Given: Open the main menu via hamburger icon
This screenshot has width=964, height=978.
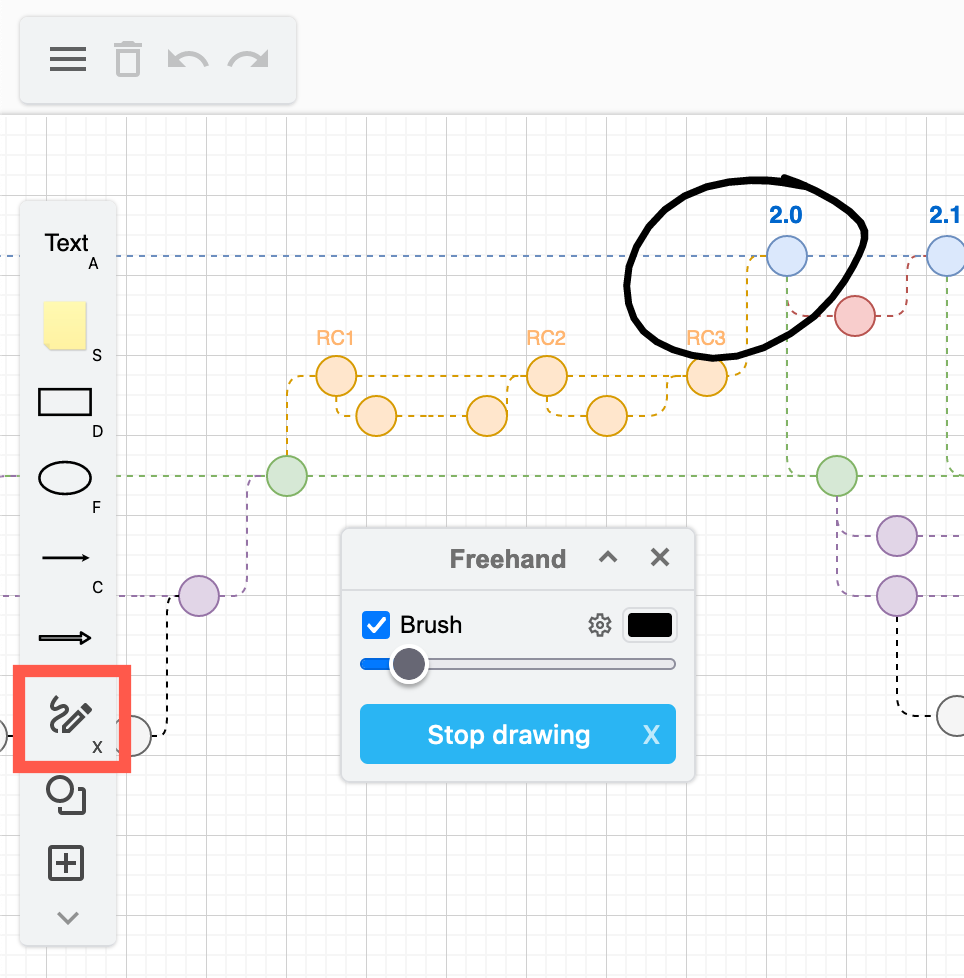Looking at the screenshot, I should pos(67,59).
